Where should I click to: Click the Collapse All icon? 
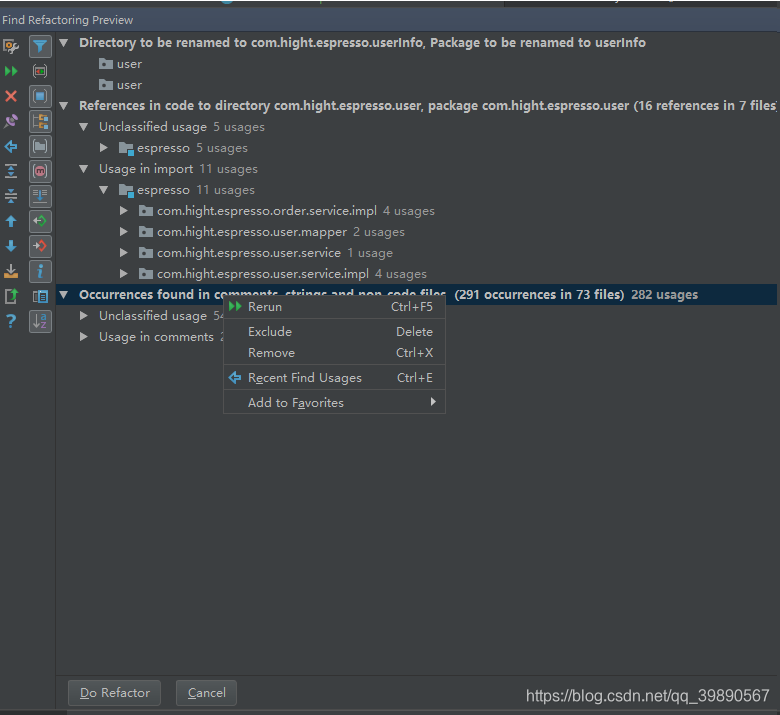pos(11,196)
